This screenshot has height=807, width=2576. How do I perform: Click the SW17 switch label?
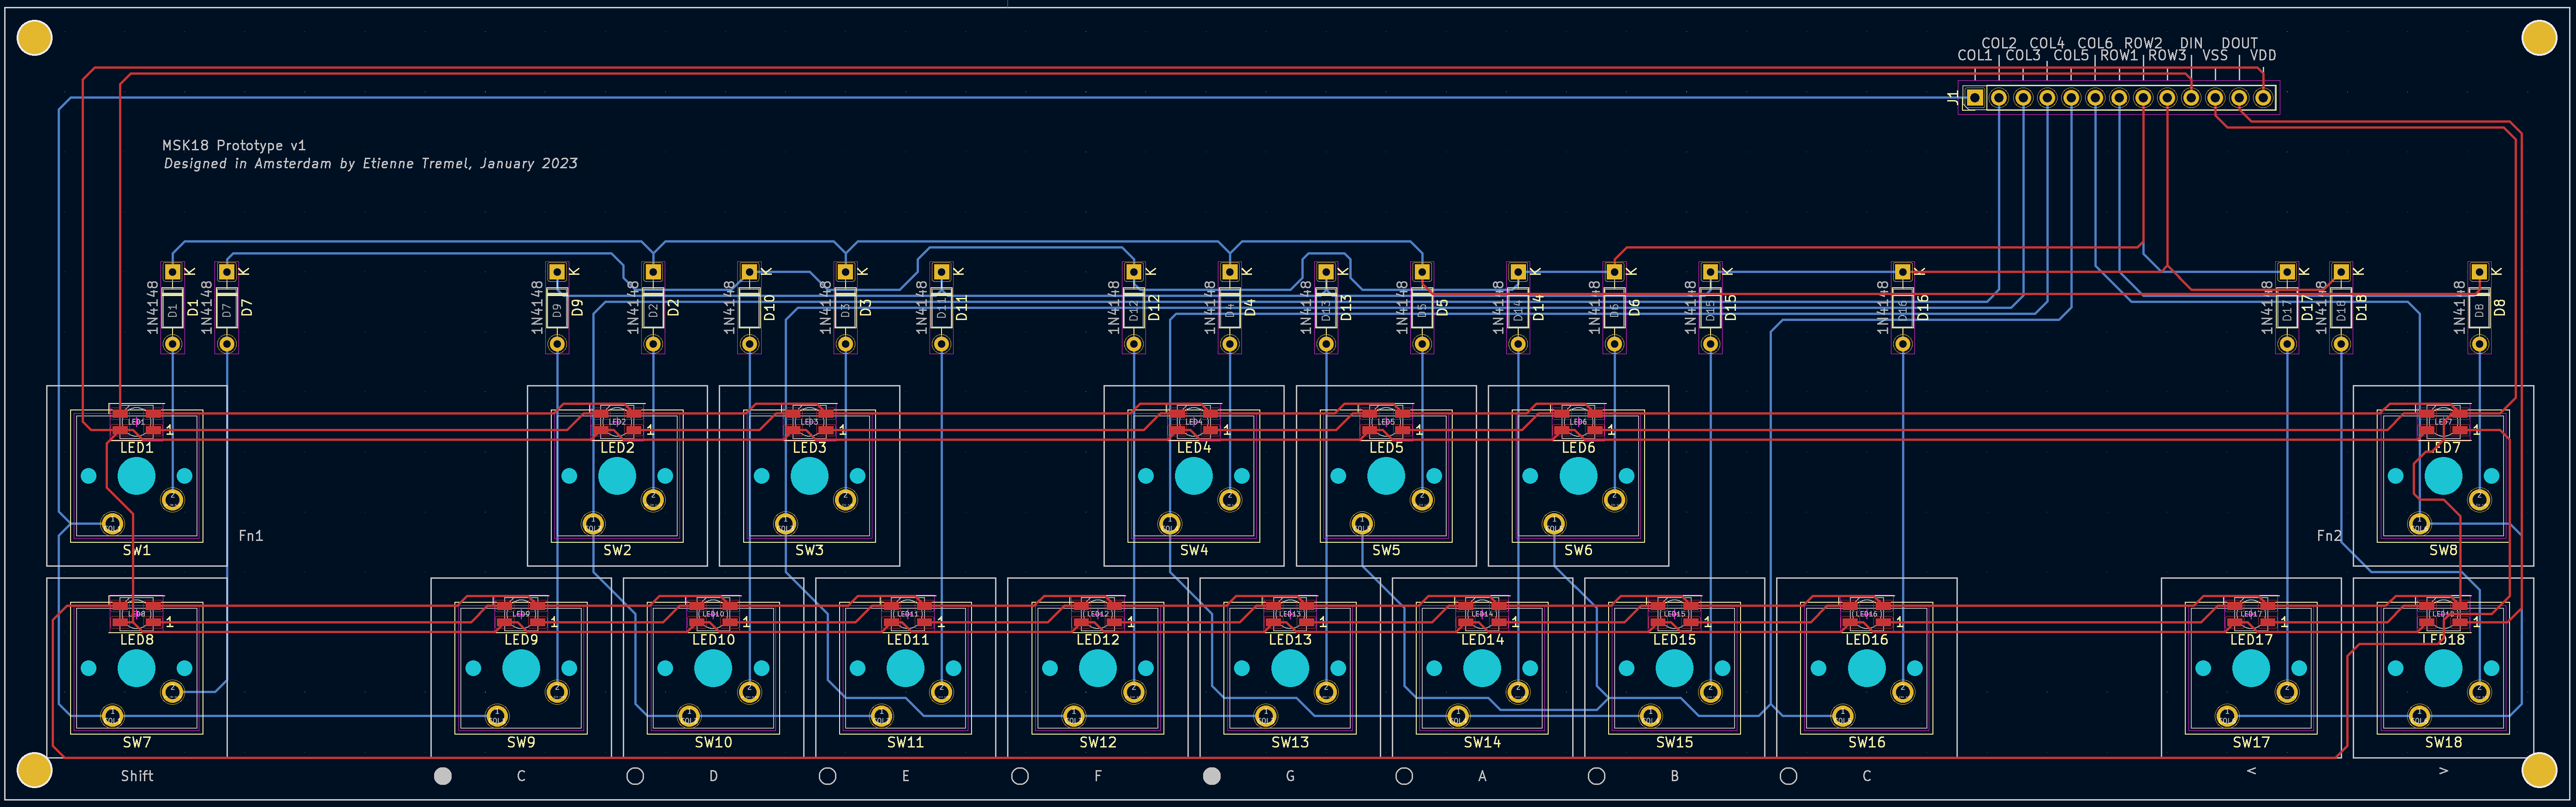pos(2251,742)
